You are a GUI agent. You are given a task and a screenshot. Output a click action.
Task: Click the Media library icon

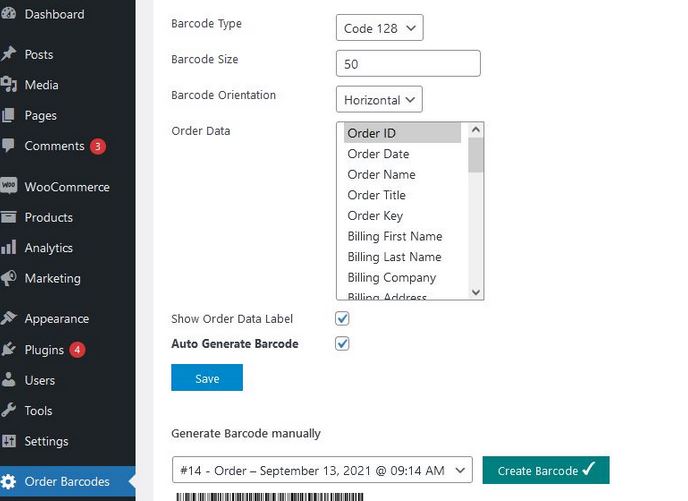pos(8,84)
